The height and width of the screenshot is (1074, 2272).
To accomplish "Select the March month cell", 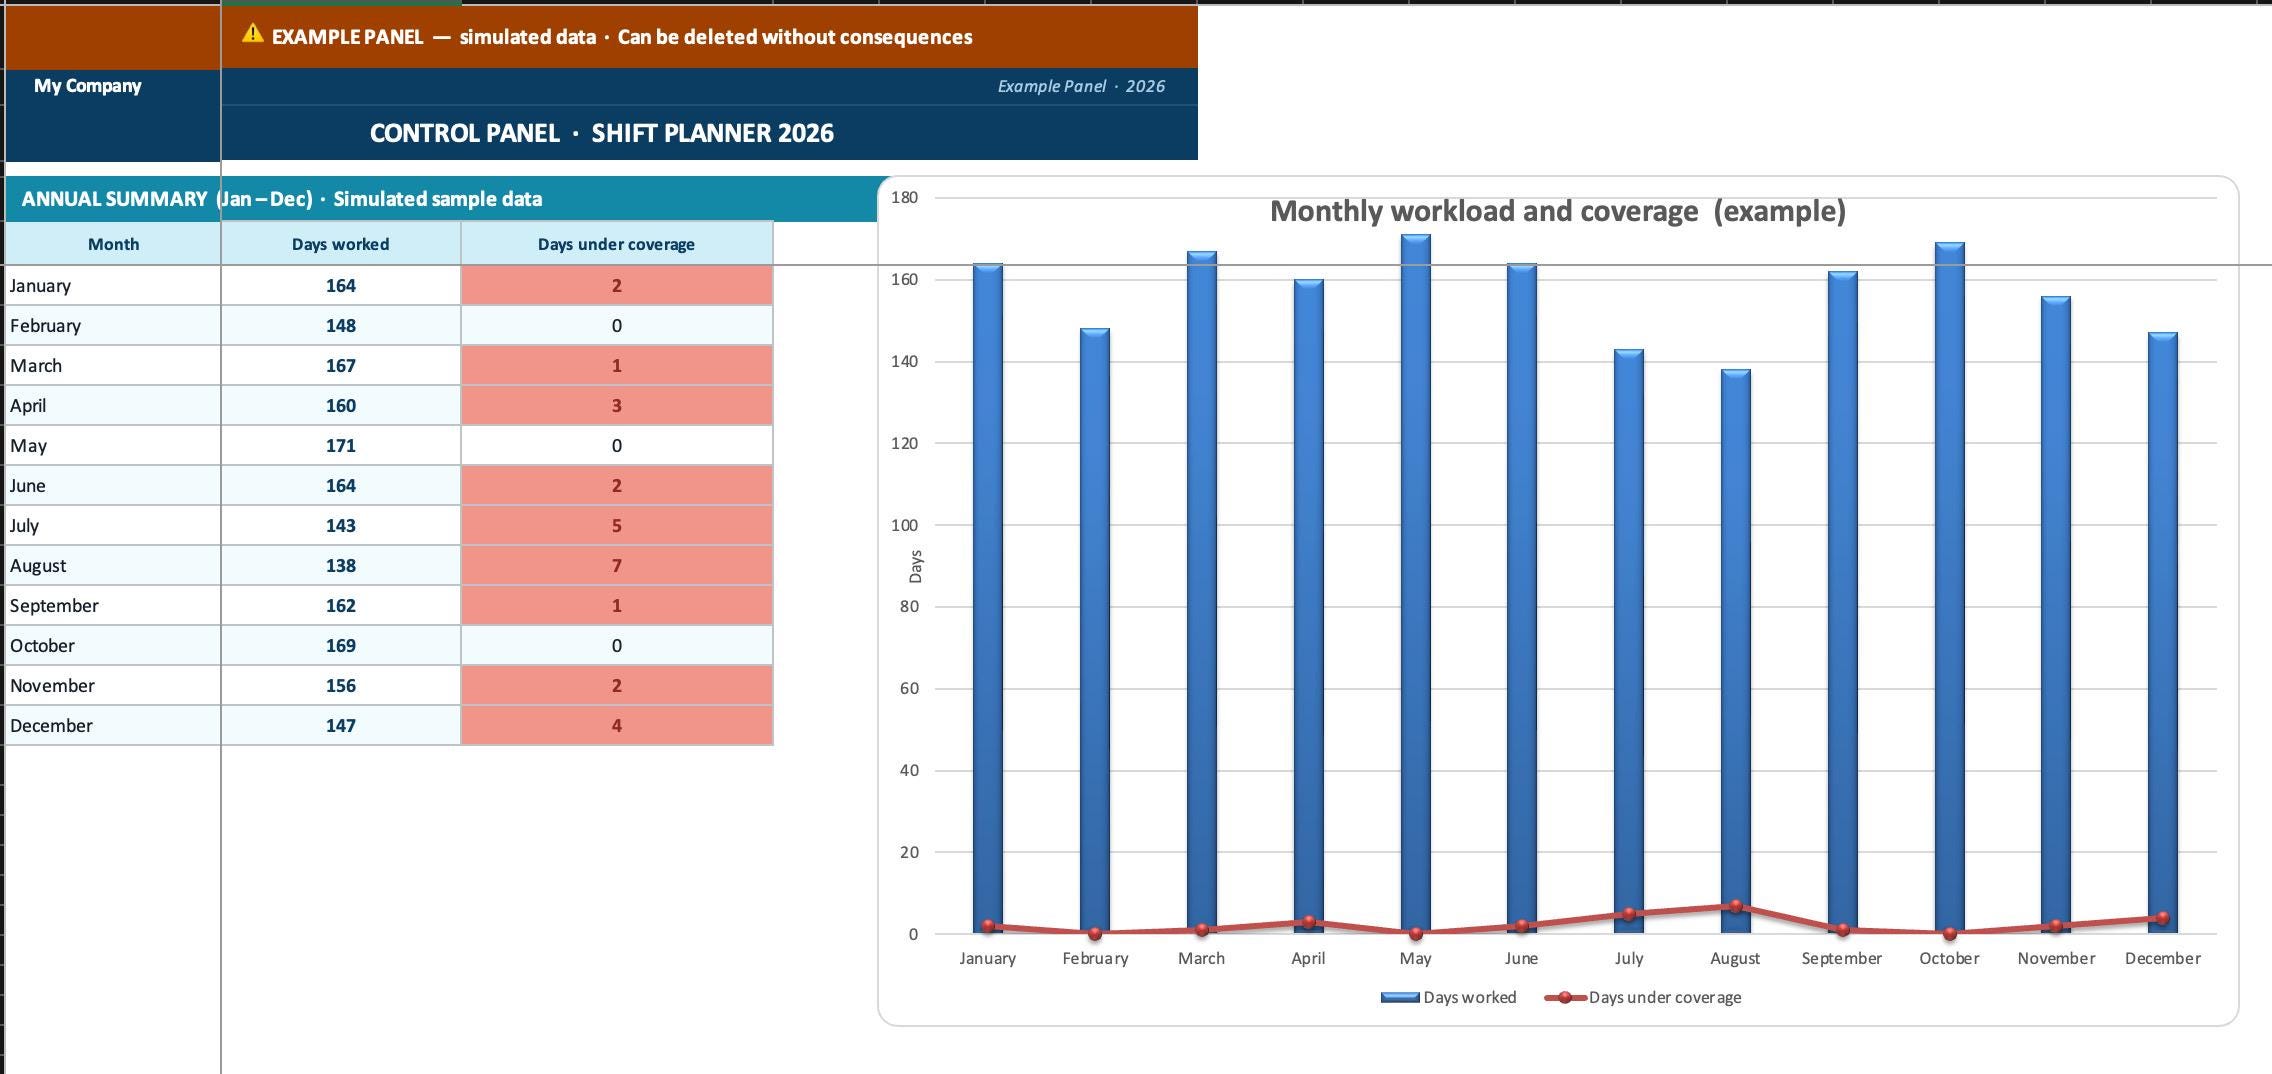I will (113, 366).
